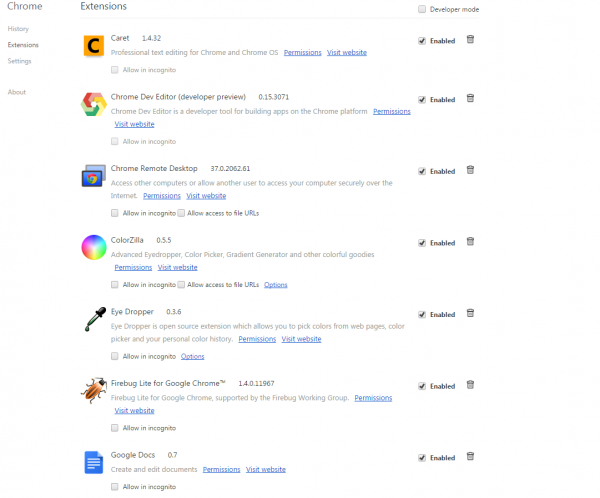
Task: Click the ColorZilla color wheel icon
Action: (x=94, y=247)
